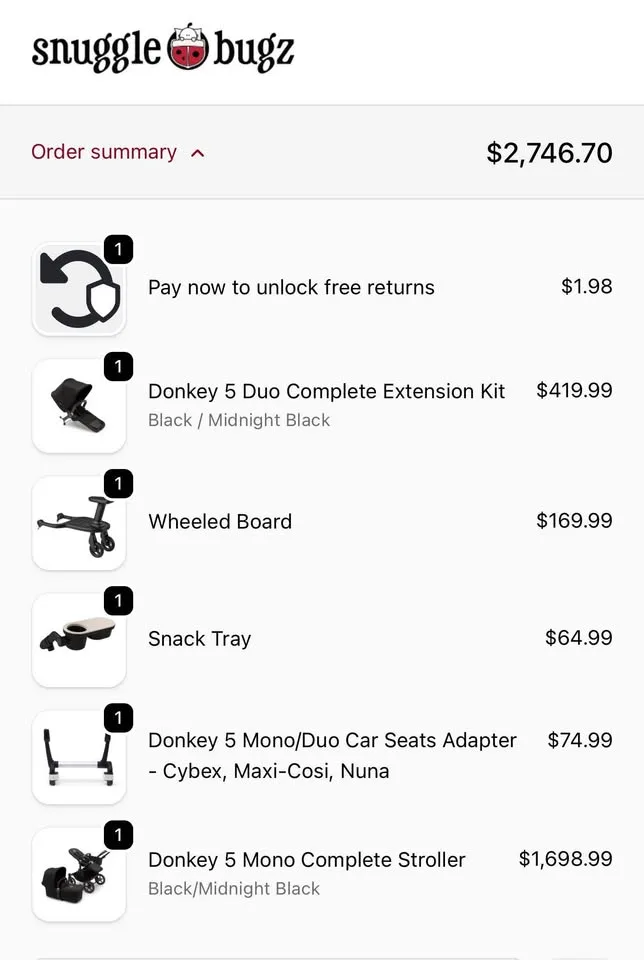This screenshot has height=960, width=644.
Task: Click the Snack Tray product picture
Action: [x=80, y=639]
